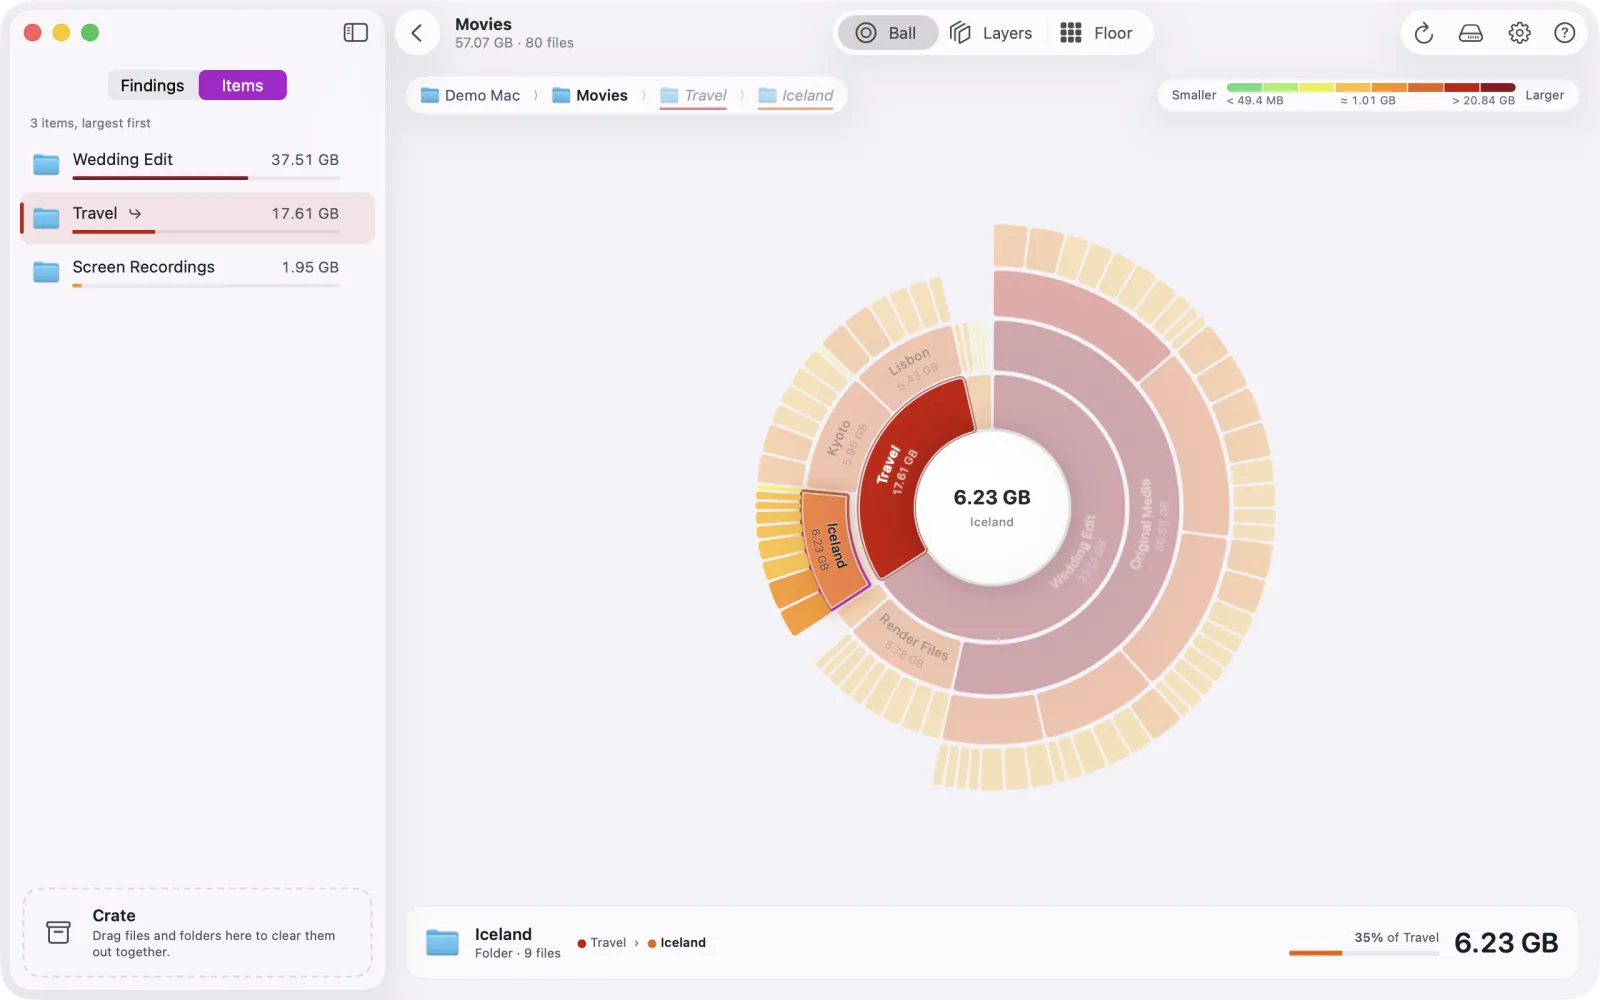Select the Screen Recordings row
The height and width of the screenshot is (1000, 1600).
[197, 272]
